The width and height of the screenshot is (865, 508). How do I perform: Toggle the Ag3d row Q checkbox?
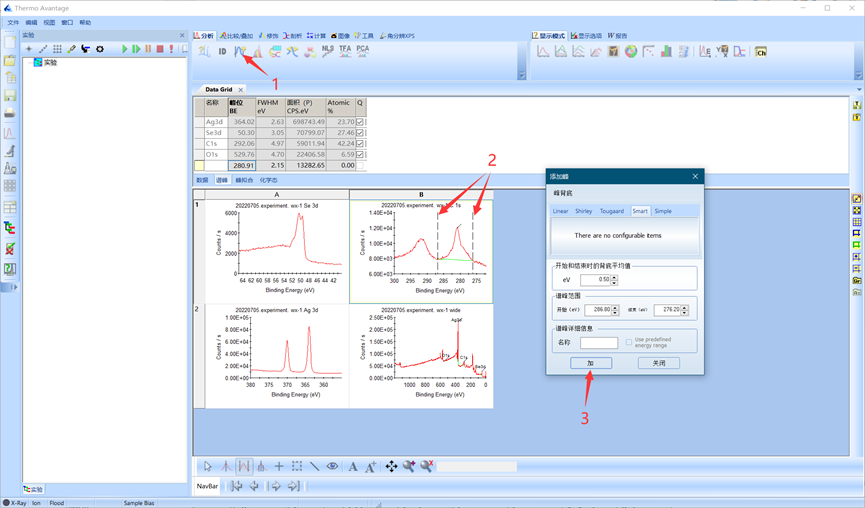360,122
